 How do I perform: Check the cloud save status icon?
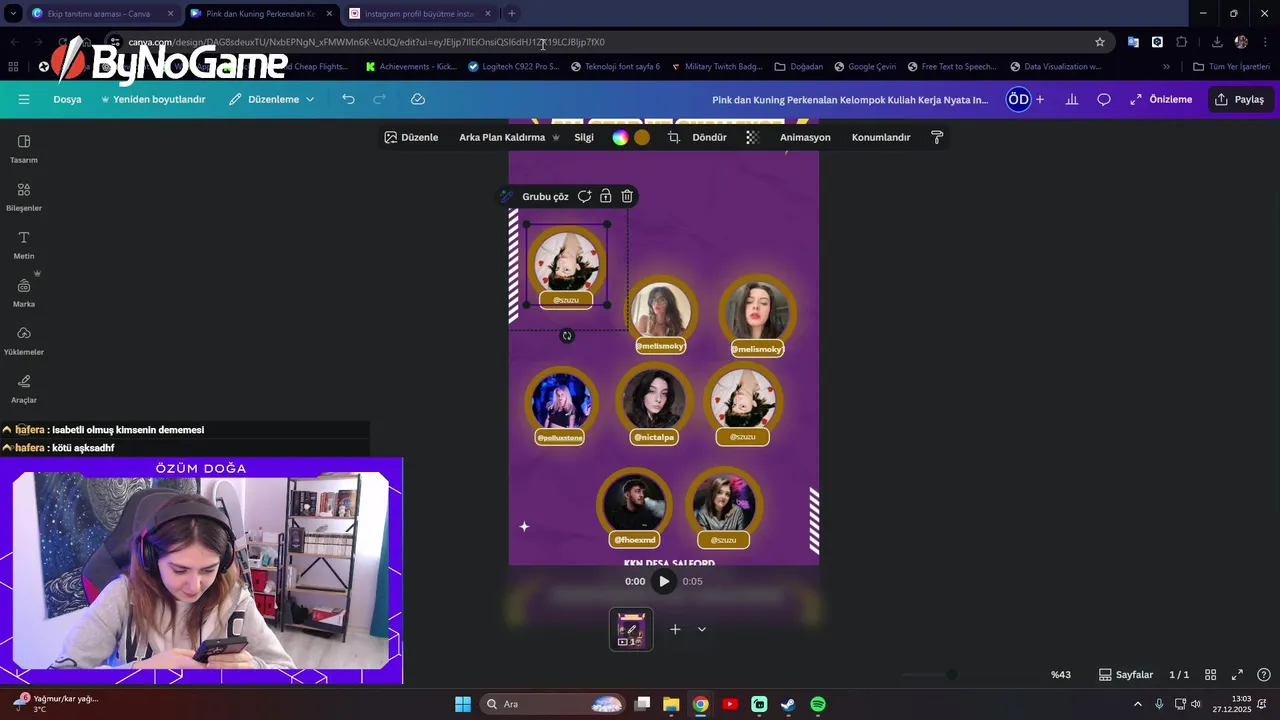click(x=418, y=99)
